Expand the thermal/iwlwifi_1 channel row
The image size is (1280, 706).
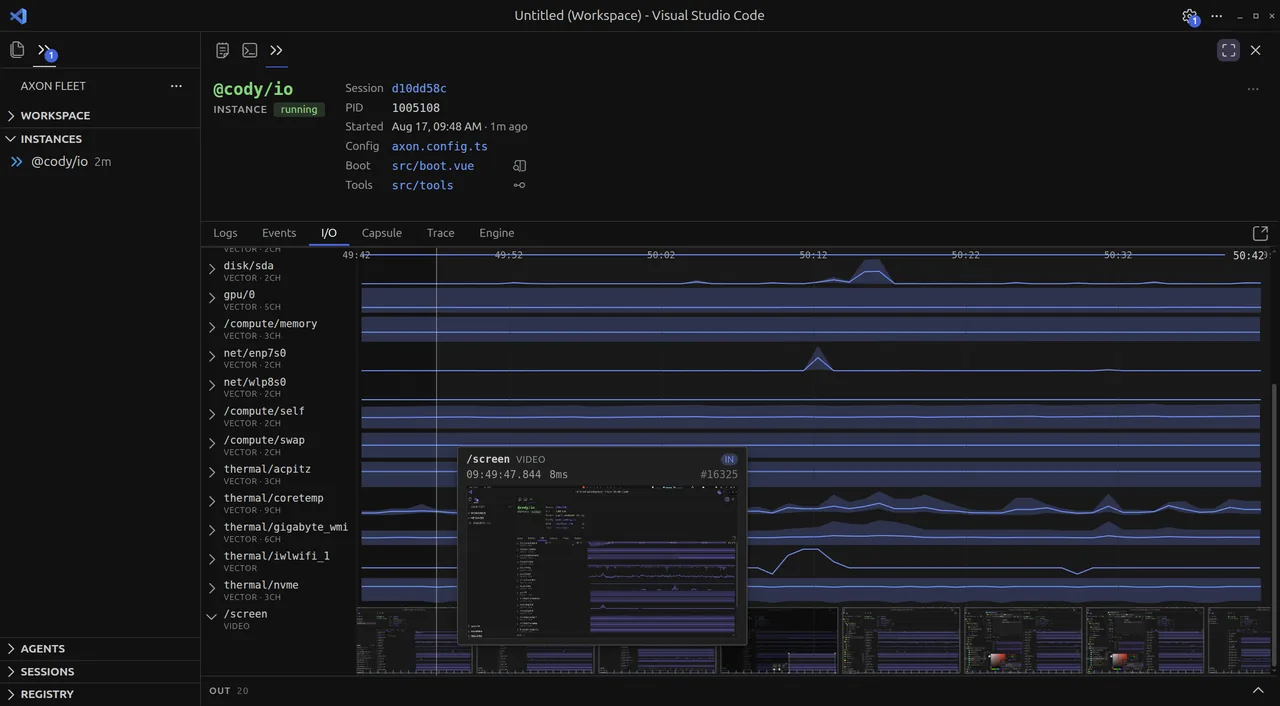tap(212, 559)
